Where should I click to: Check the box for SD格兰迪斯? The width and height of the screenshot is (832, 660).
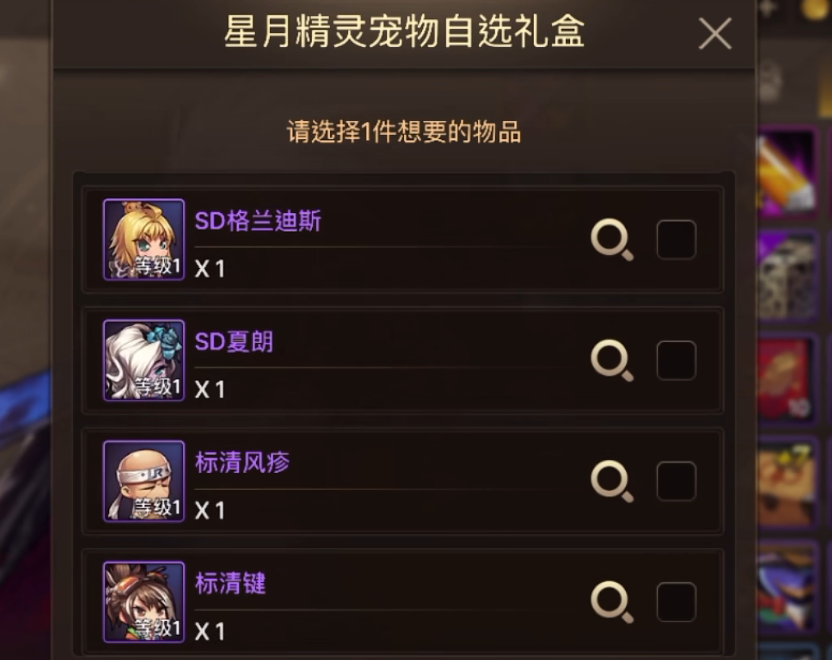click(x=677, y=239)
